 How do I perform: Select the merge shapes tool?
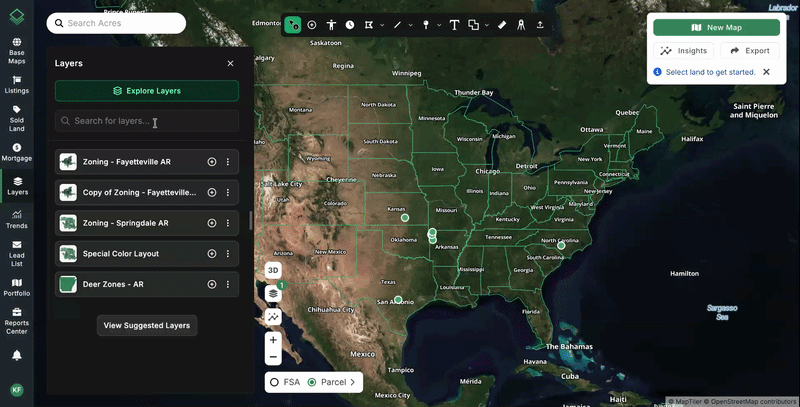(473, 24)
